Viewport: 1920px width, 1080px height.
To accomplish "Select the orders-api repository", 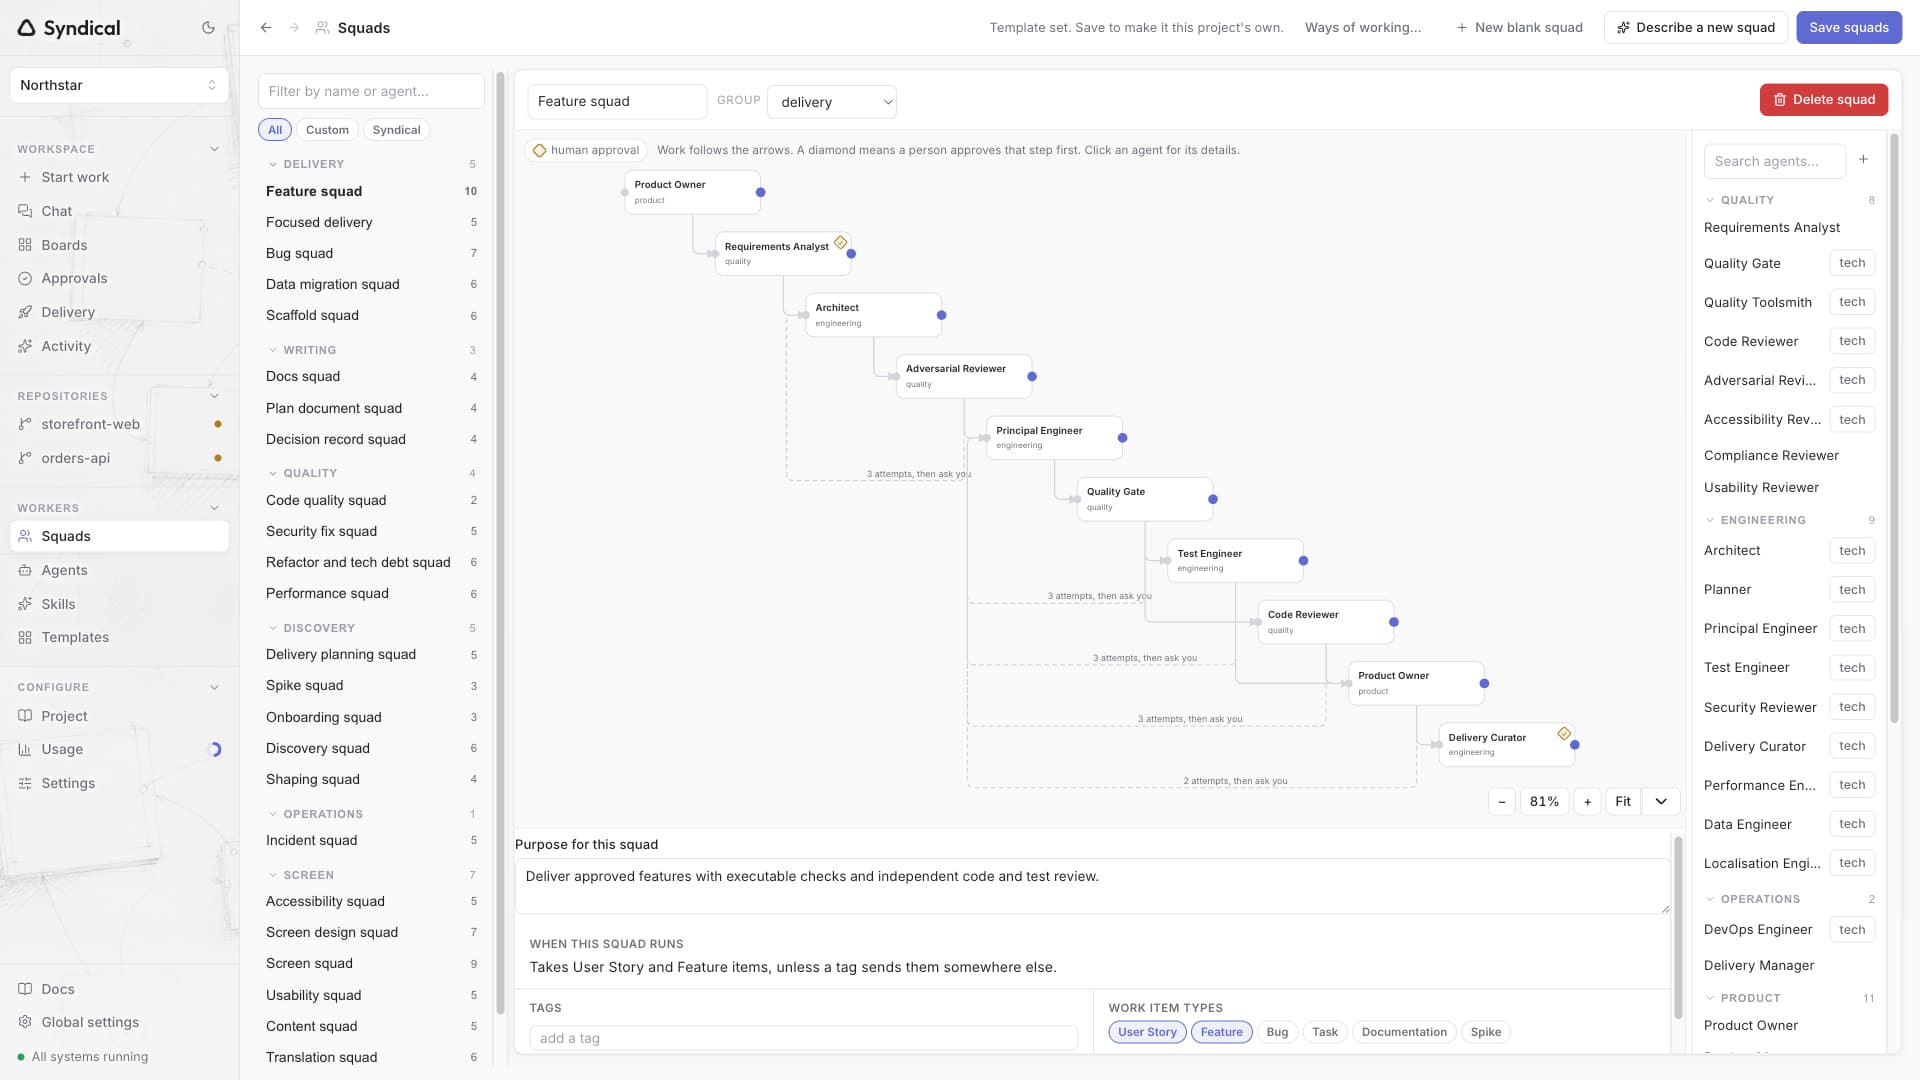I will point(119,458).
